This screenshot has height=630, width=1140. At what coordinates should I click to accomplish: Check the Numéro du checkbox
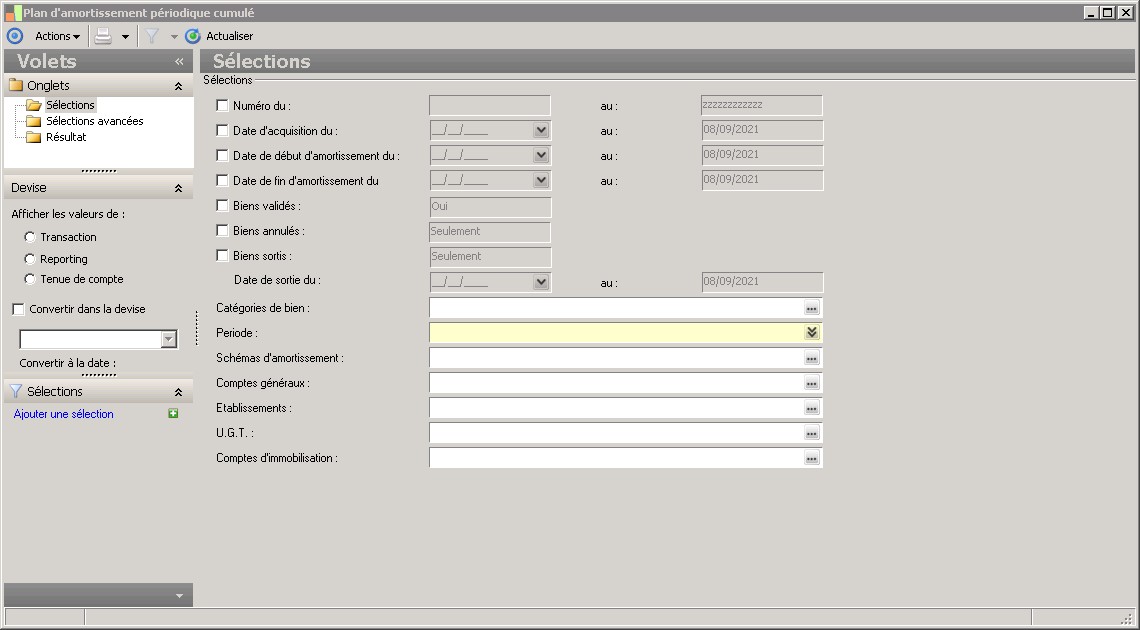point(222,105)
